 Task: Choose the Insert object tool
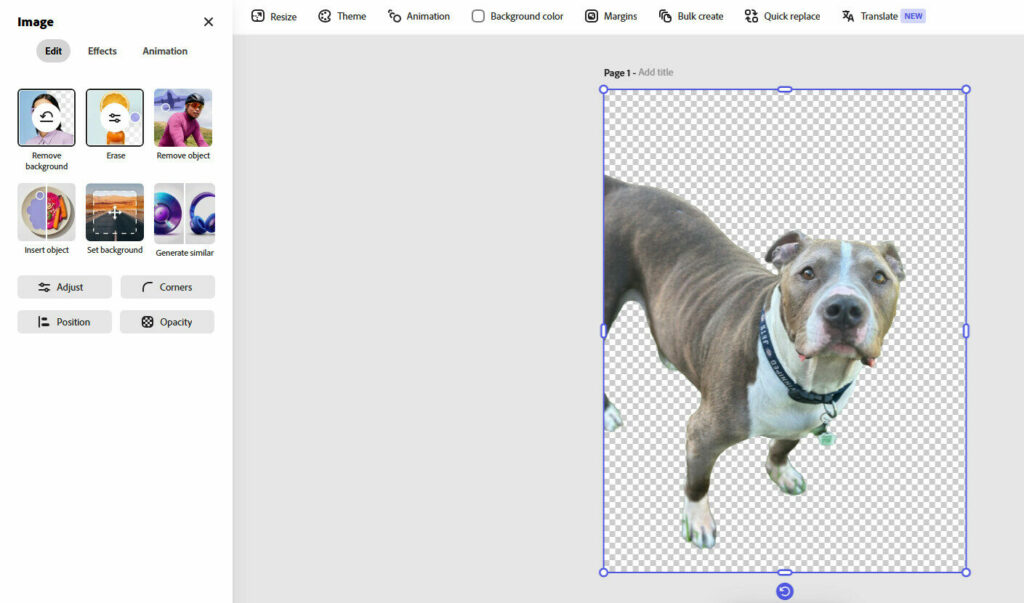[46, 212]
